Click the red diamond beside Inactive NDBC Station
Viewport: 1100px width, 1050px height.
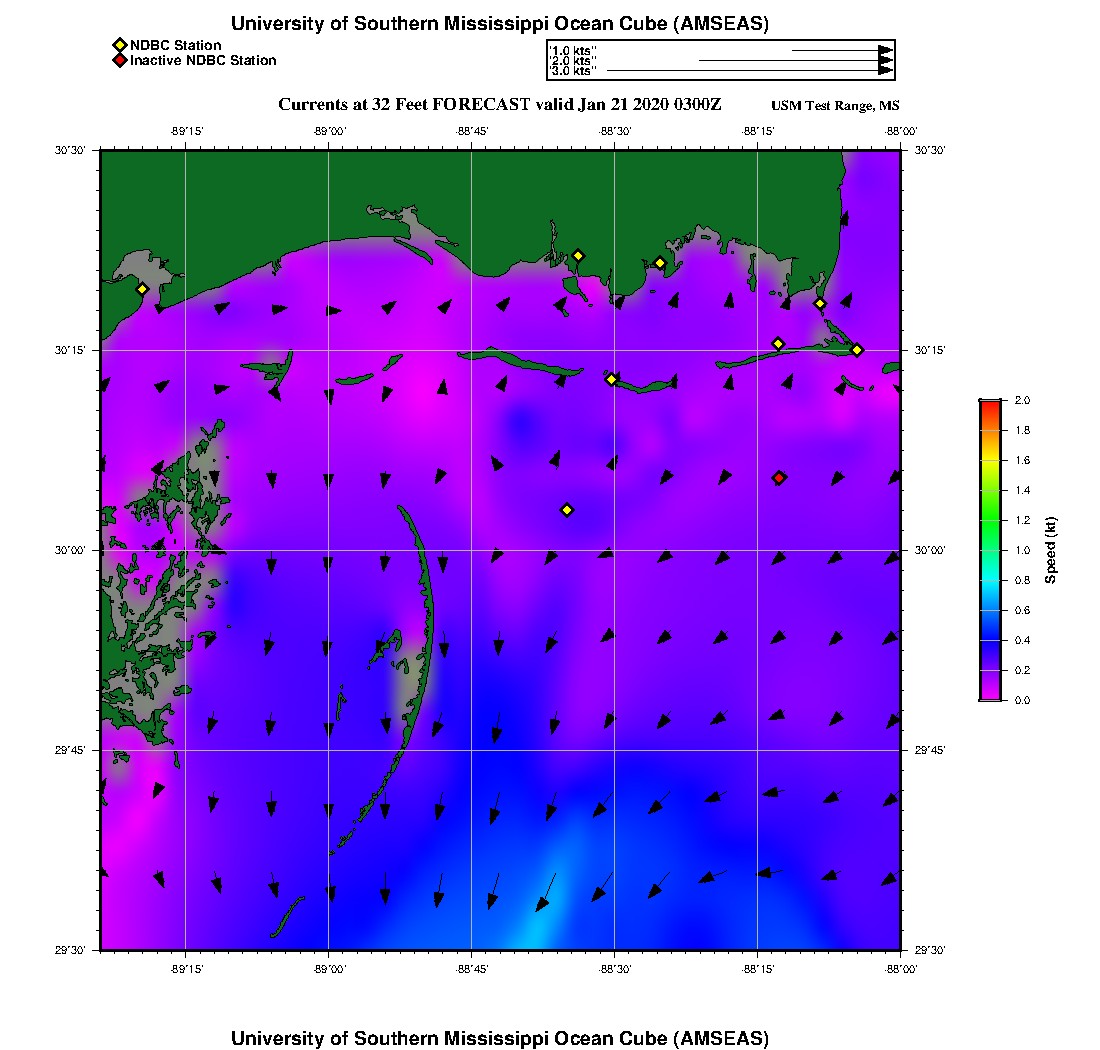(120, 60)
